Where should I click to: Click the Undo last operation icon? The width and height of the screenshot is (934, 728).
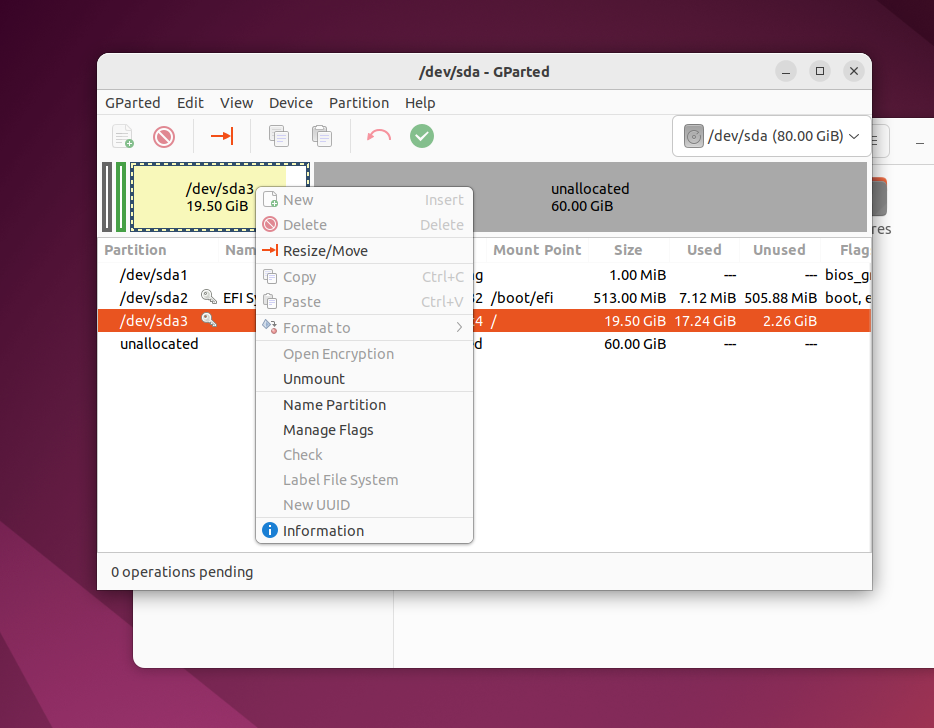pos(379,136)
